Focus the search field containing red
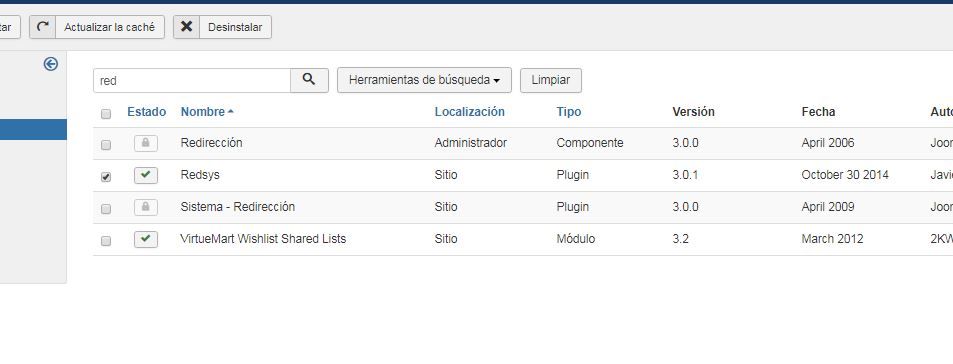The height and width of the screenshot is (364, 953). click(191, 80)
